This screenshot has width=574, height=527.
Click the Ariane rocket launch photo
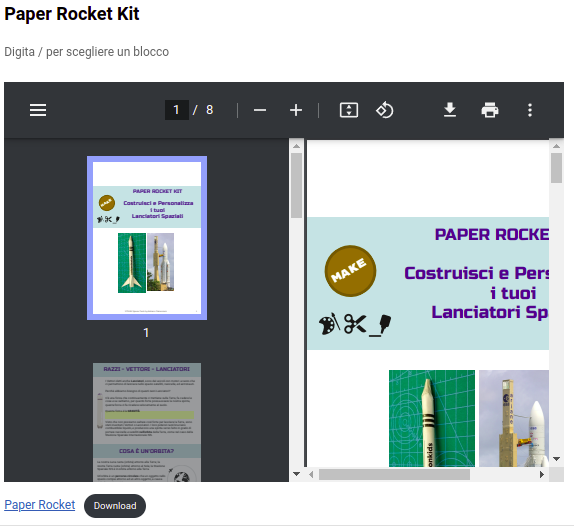tap(514, 418)
